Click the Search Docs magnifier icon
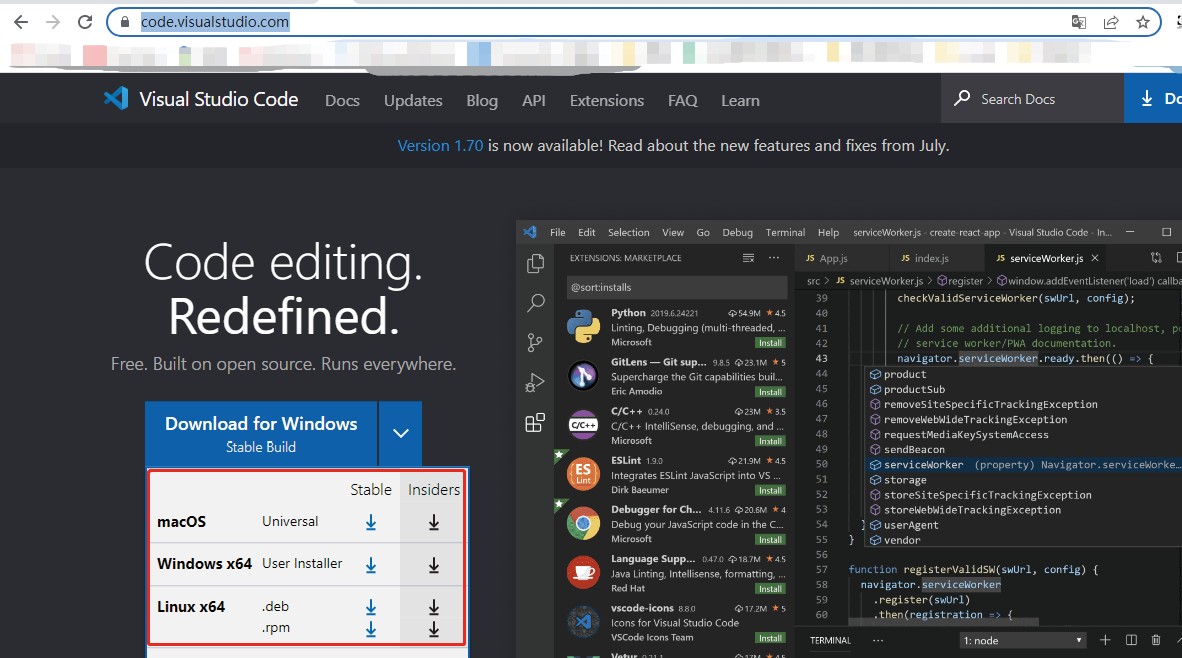This screenshot has height=658, width=1182. pos(962,99)
